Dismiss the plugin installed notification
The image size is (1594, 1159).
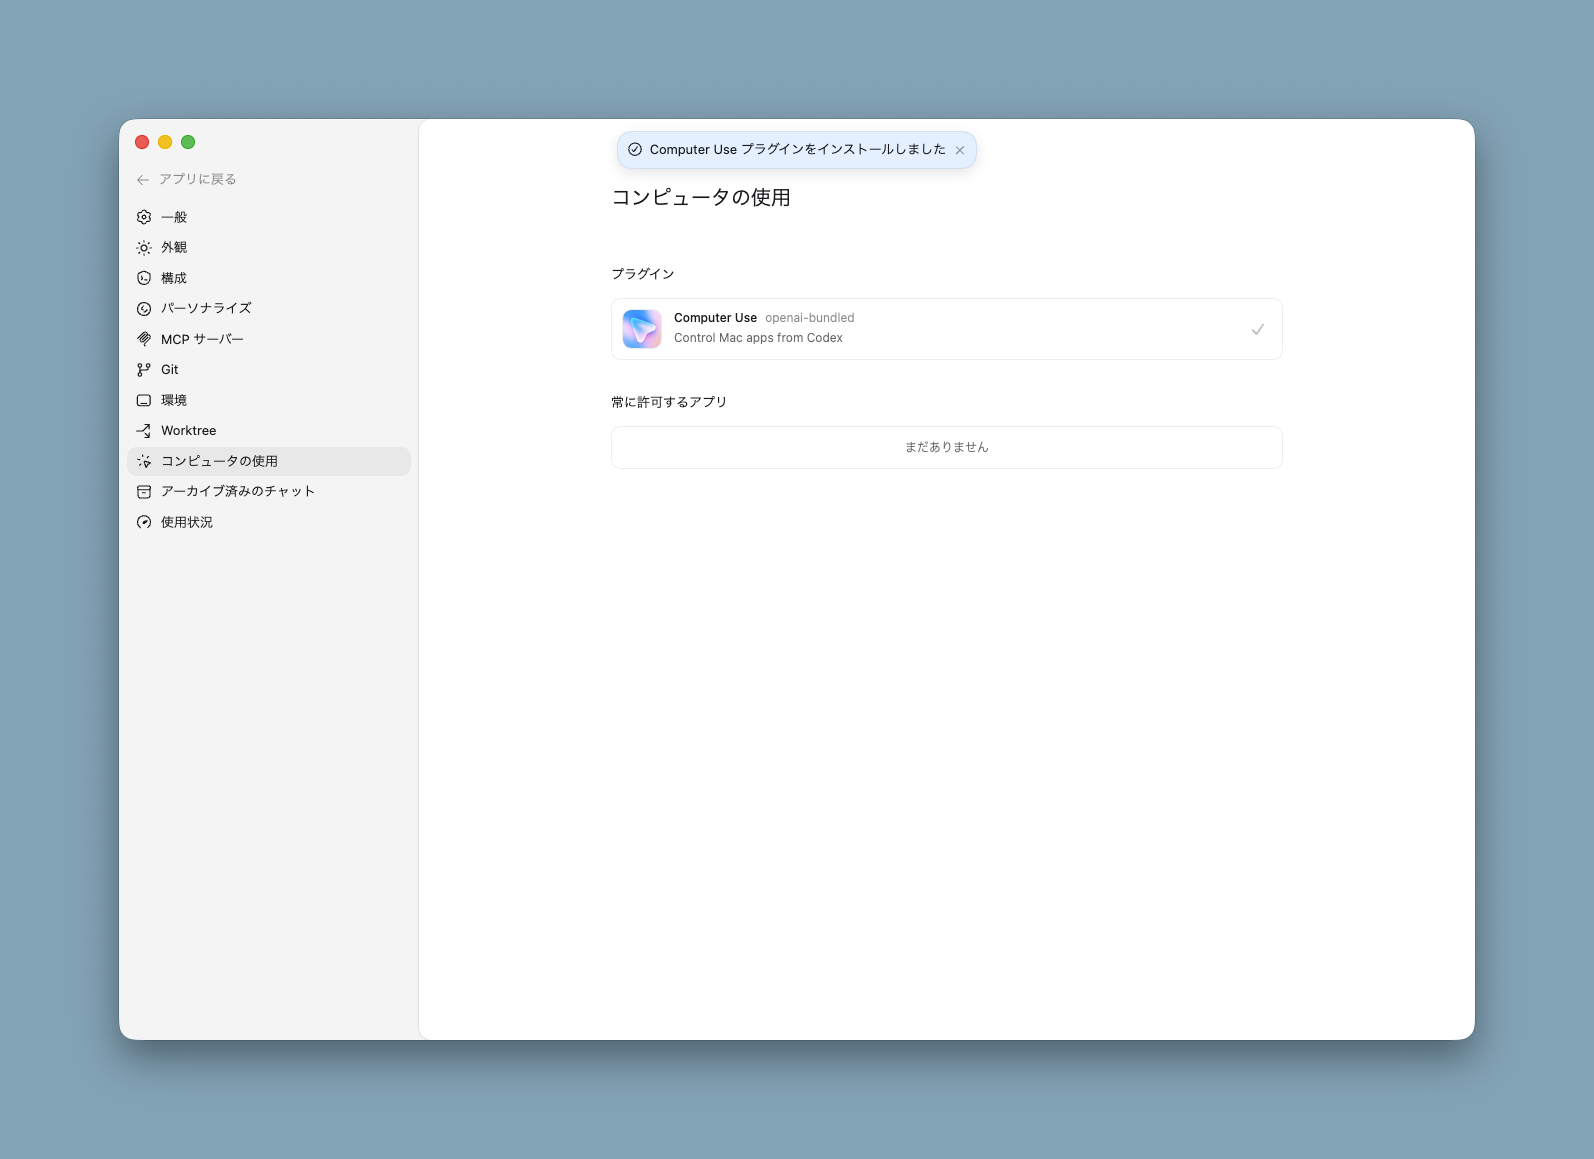point(960,150)
